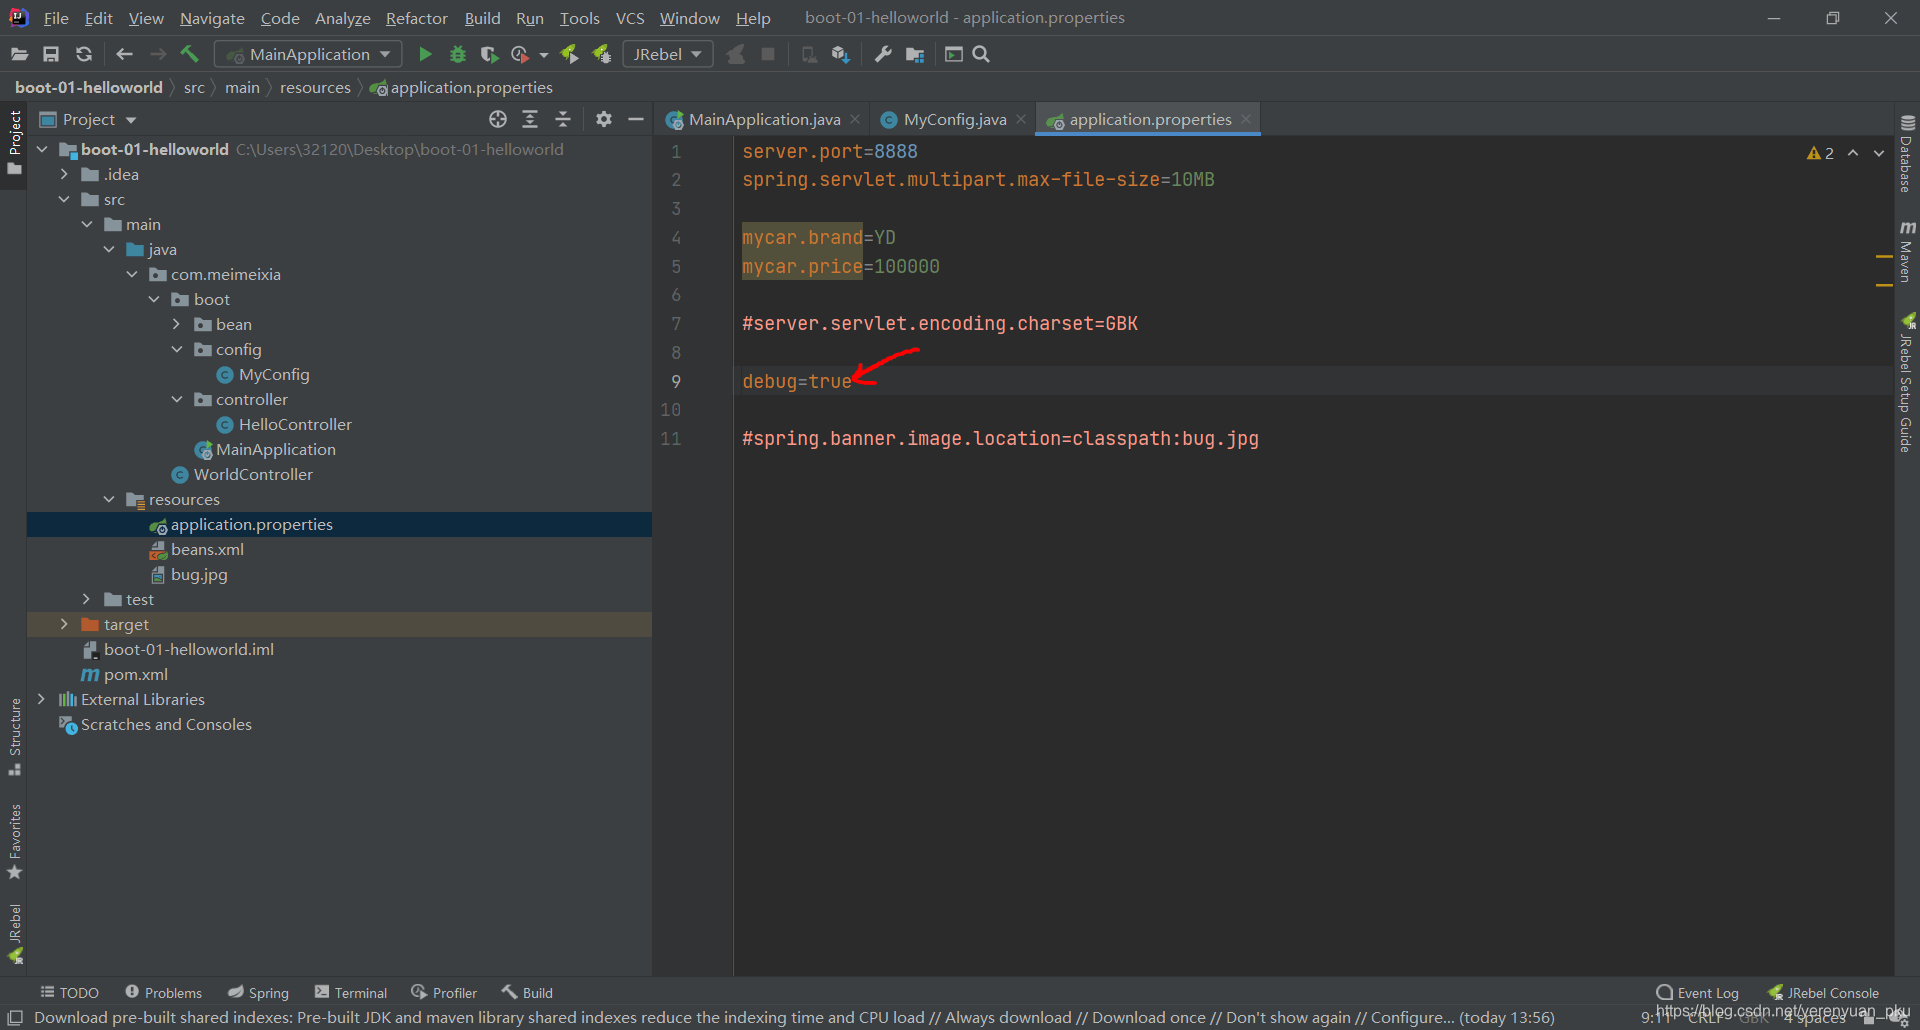Toggle the Structure side tool window
The image size is (1920, 1030).
[15, 737]
